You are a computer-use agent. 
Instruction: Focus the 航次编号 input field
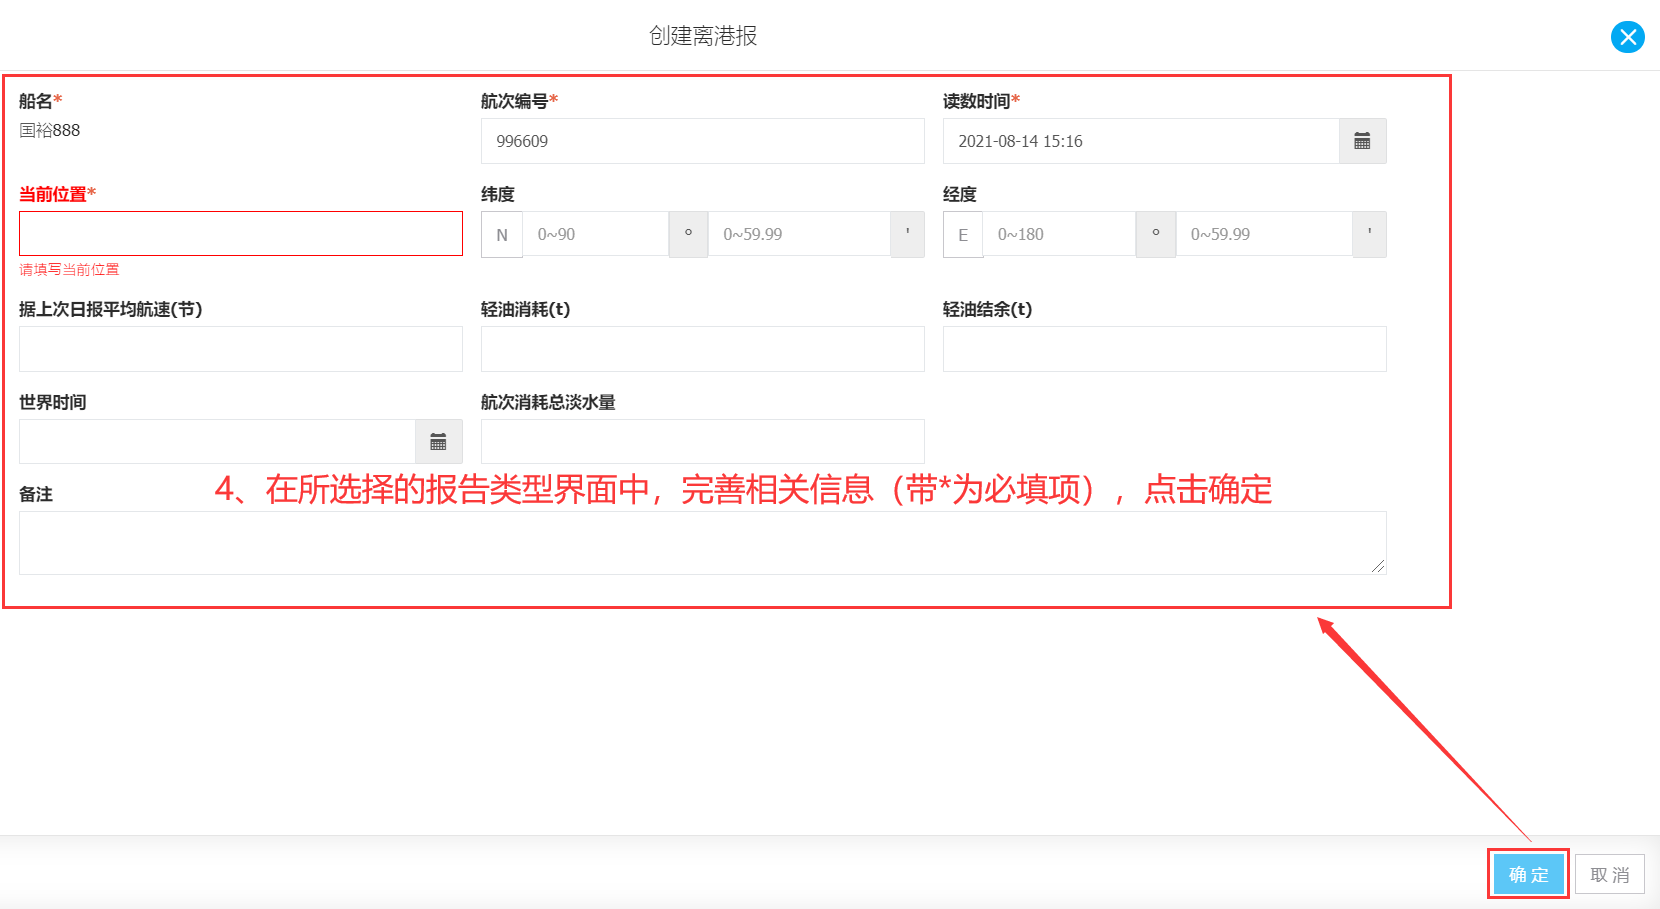pos(702,141)
